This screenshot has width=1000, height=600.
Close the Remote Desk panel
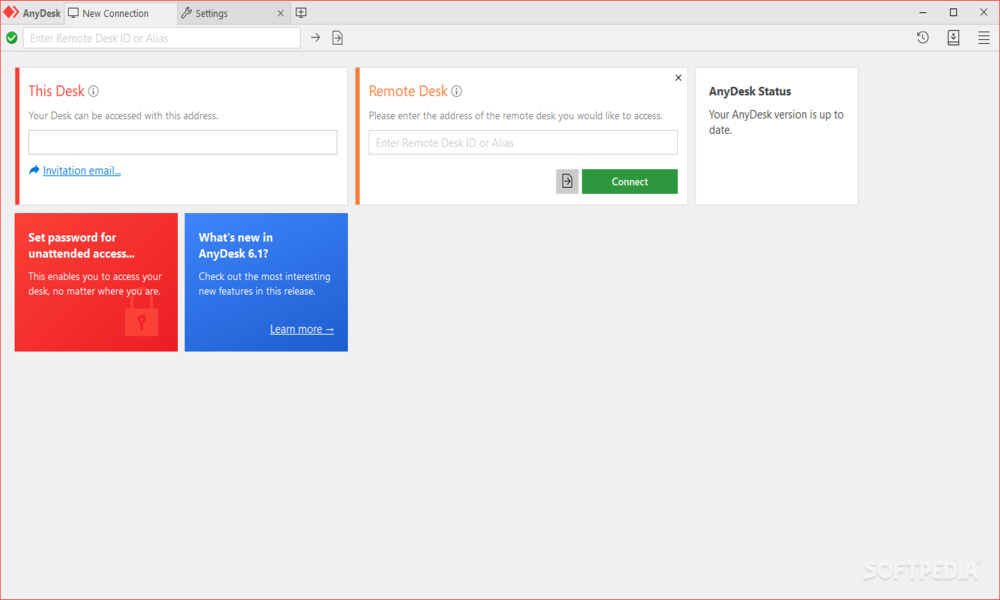pyautogui.click(x=678, y=78)
